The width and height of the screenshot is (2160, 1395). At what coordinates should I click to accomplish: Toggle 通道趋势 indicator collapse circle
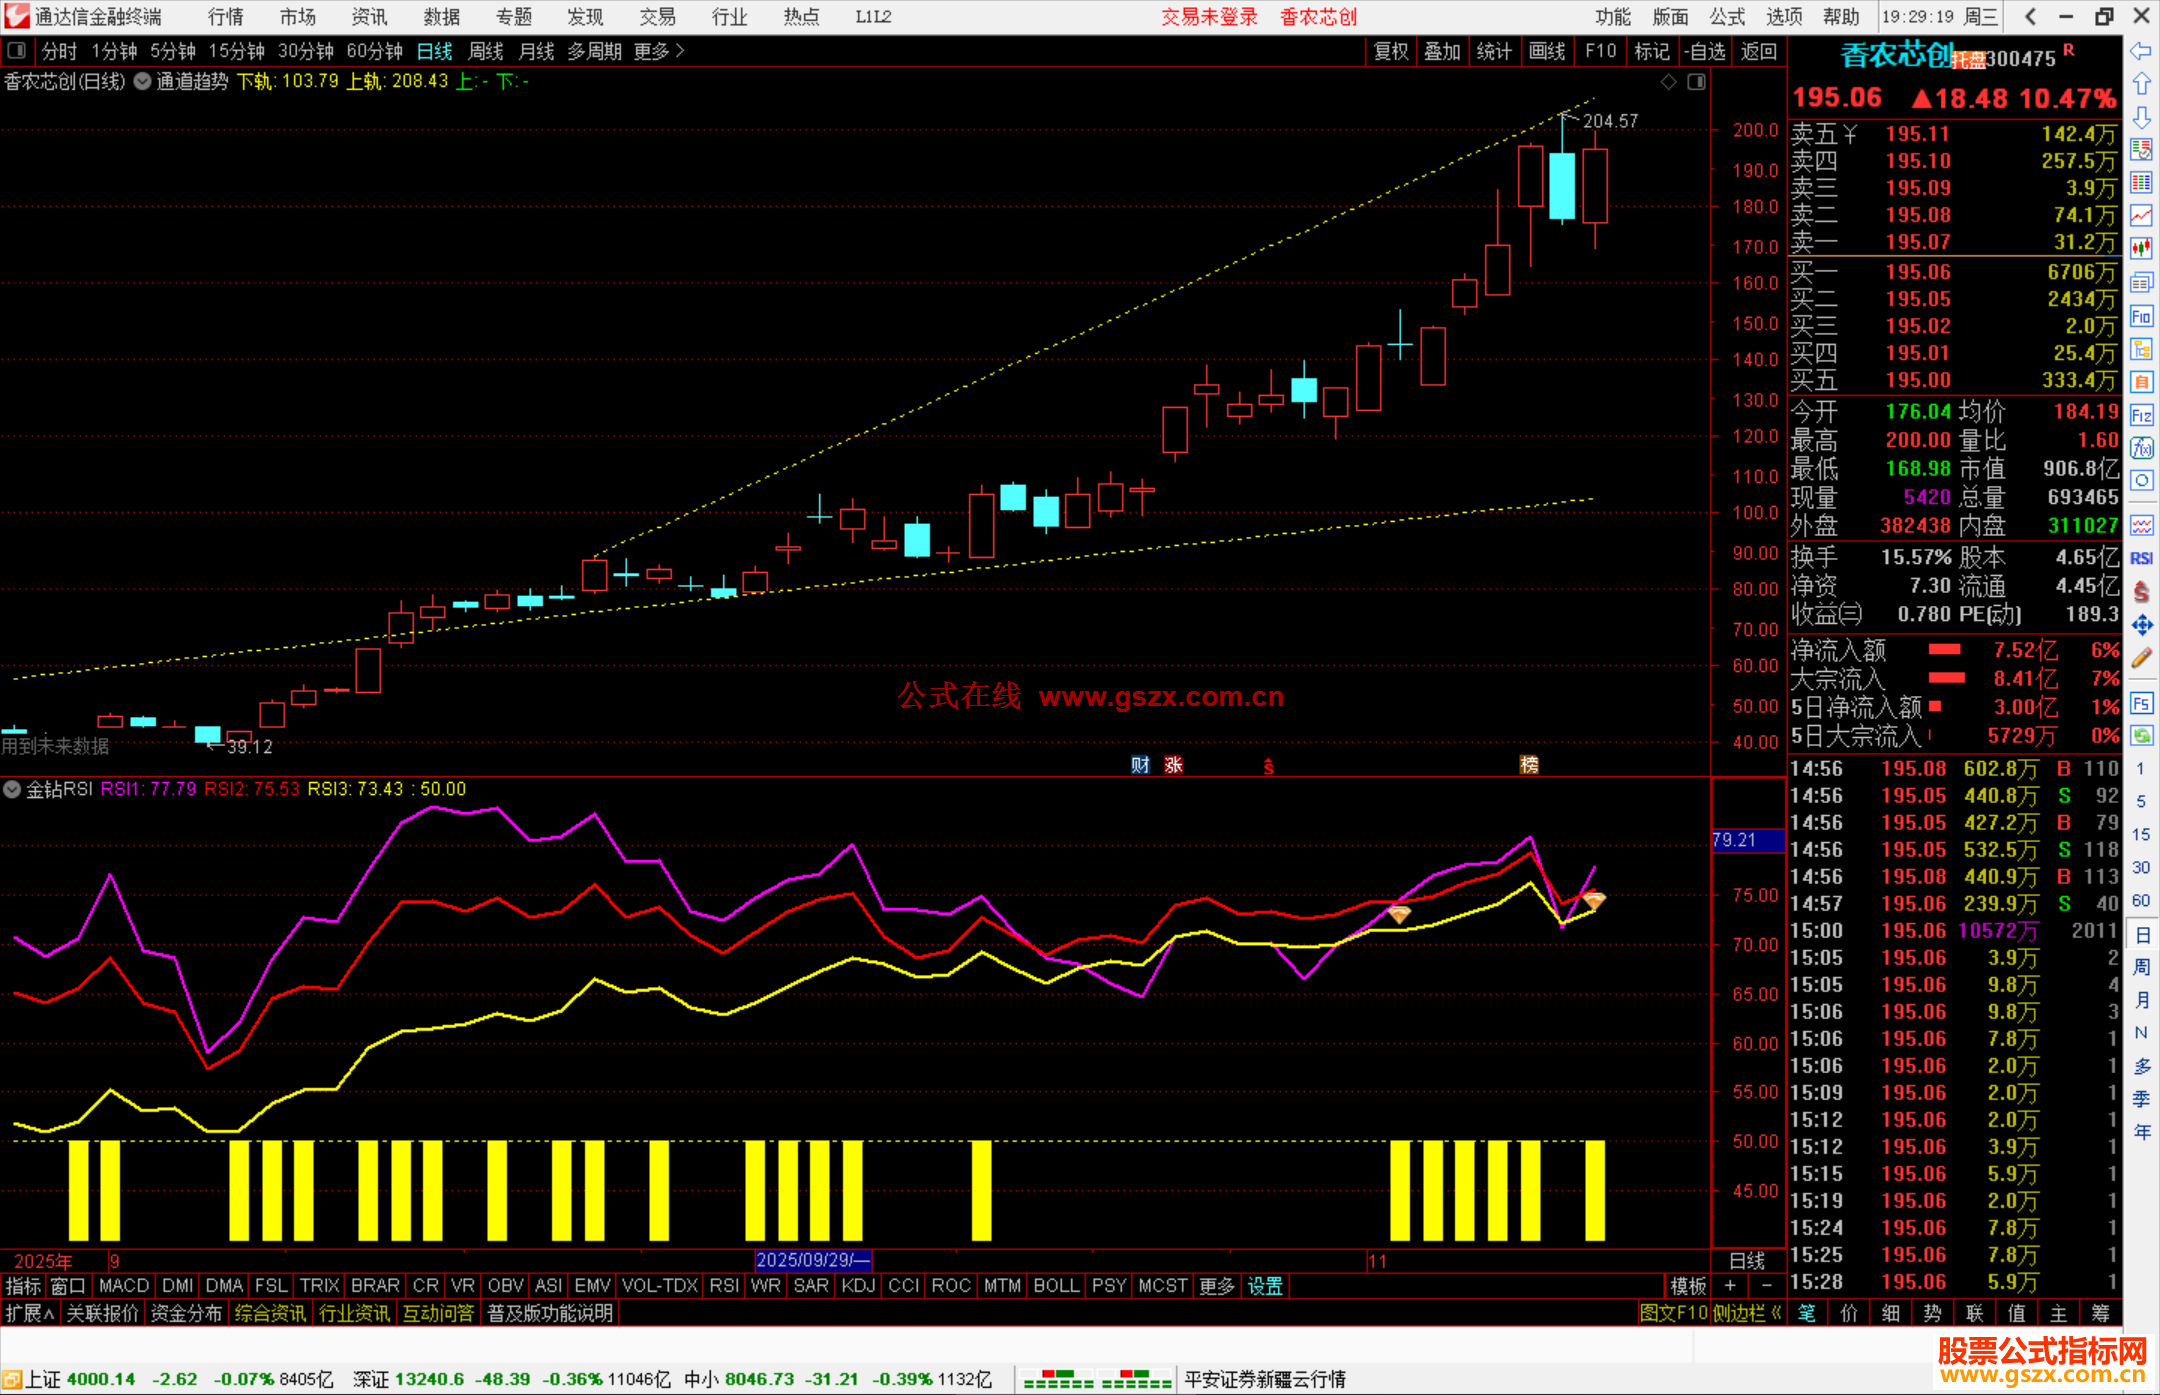tap(142, 81)
